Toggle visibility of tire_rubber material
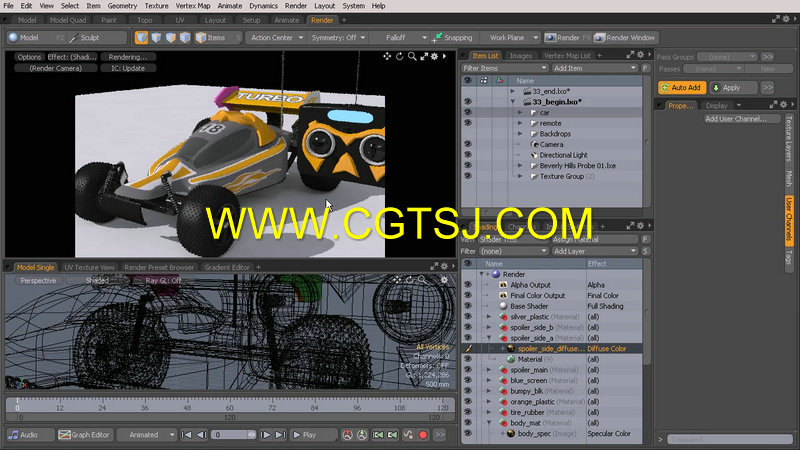Screen dimensions: 800x450 click(x=468, y=412)
